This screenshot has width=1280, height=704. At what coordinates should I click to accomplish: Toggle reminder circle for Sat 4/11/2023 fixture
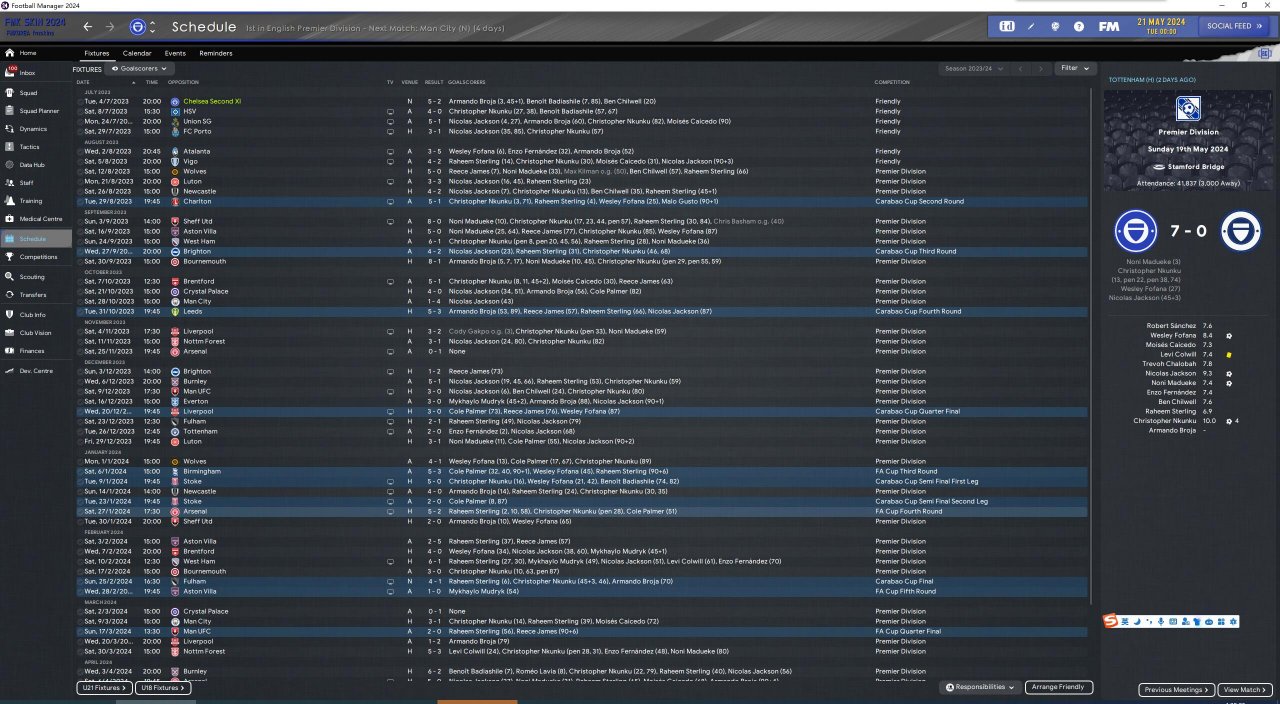pos(81,331)
